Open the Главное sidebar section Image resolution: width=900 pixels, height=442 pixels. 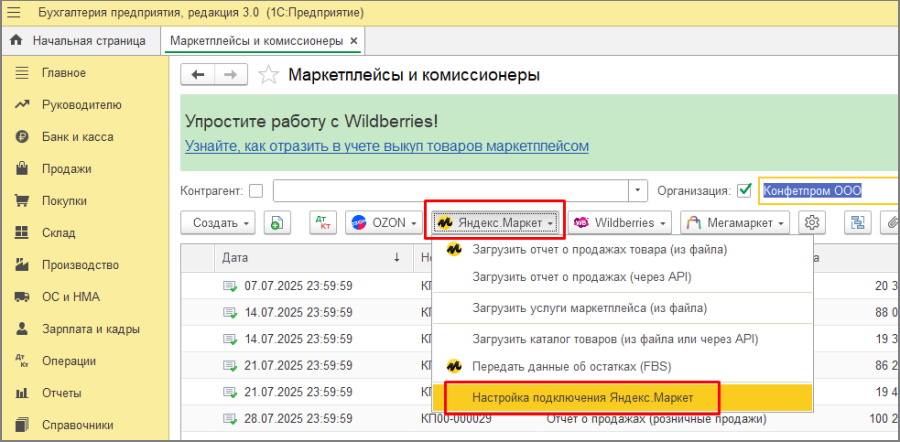(x=63, y=73)
